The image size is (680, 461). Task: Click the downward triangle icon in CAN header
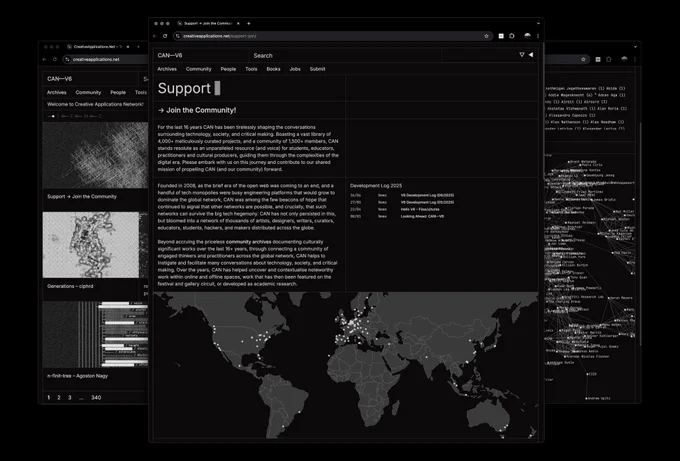(x=522, y=55)
